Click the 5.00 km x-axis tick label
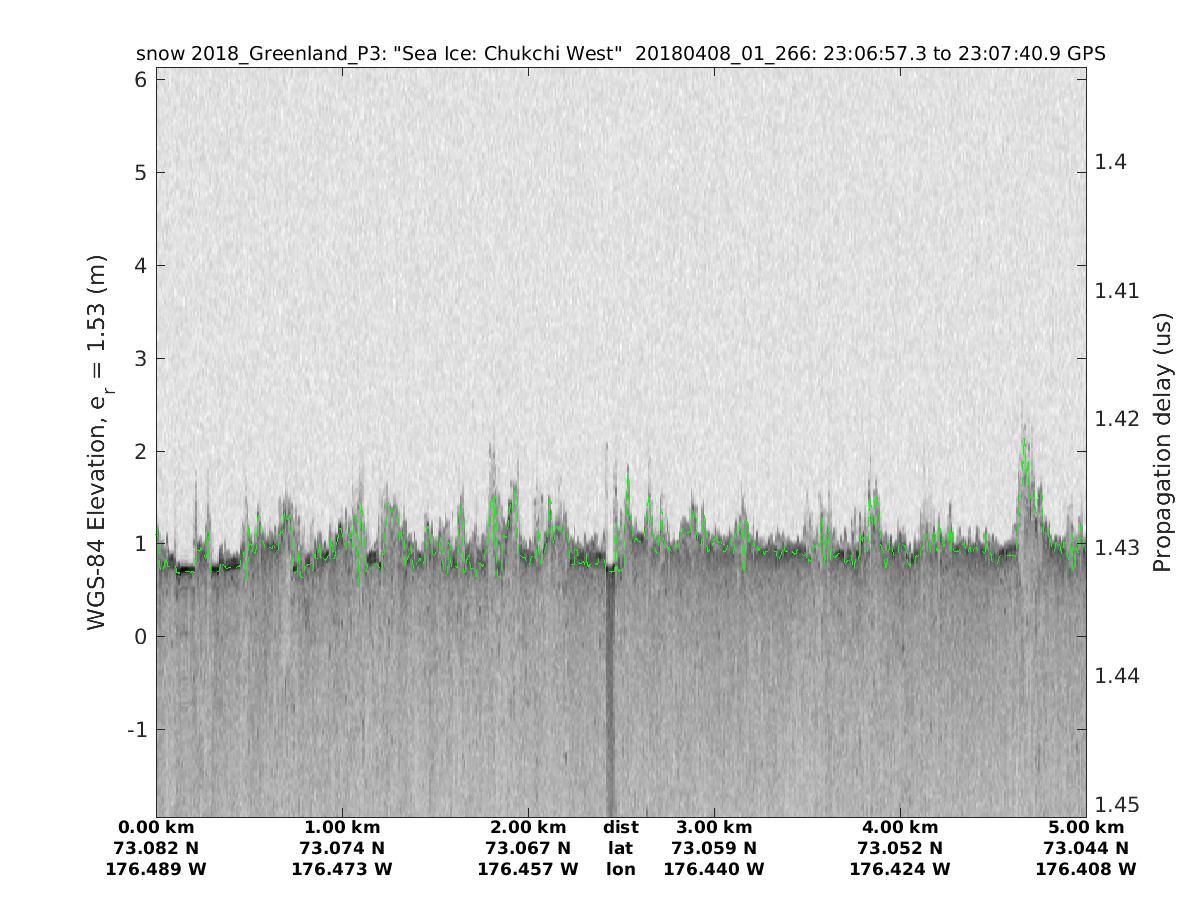The image size is (1200, 900). [x=1086, y=828]
